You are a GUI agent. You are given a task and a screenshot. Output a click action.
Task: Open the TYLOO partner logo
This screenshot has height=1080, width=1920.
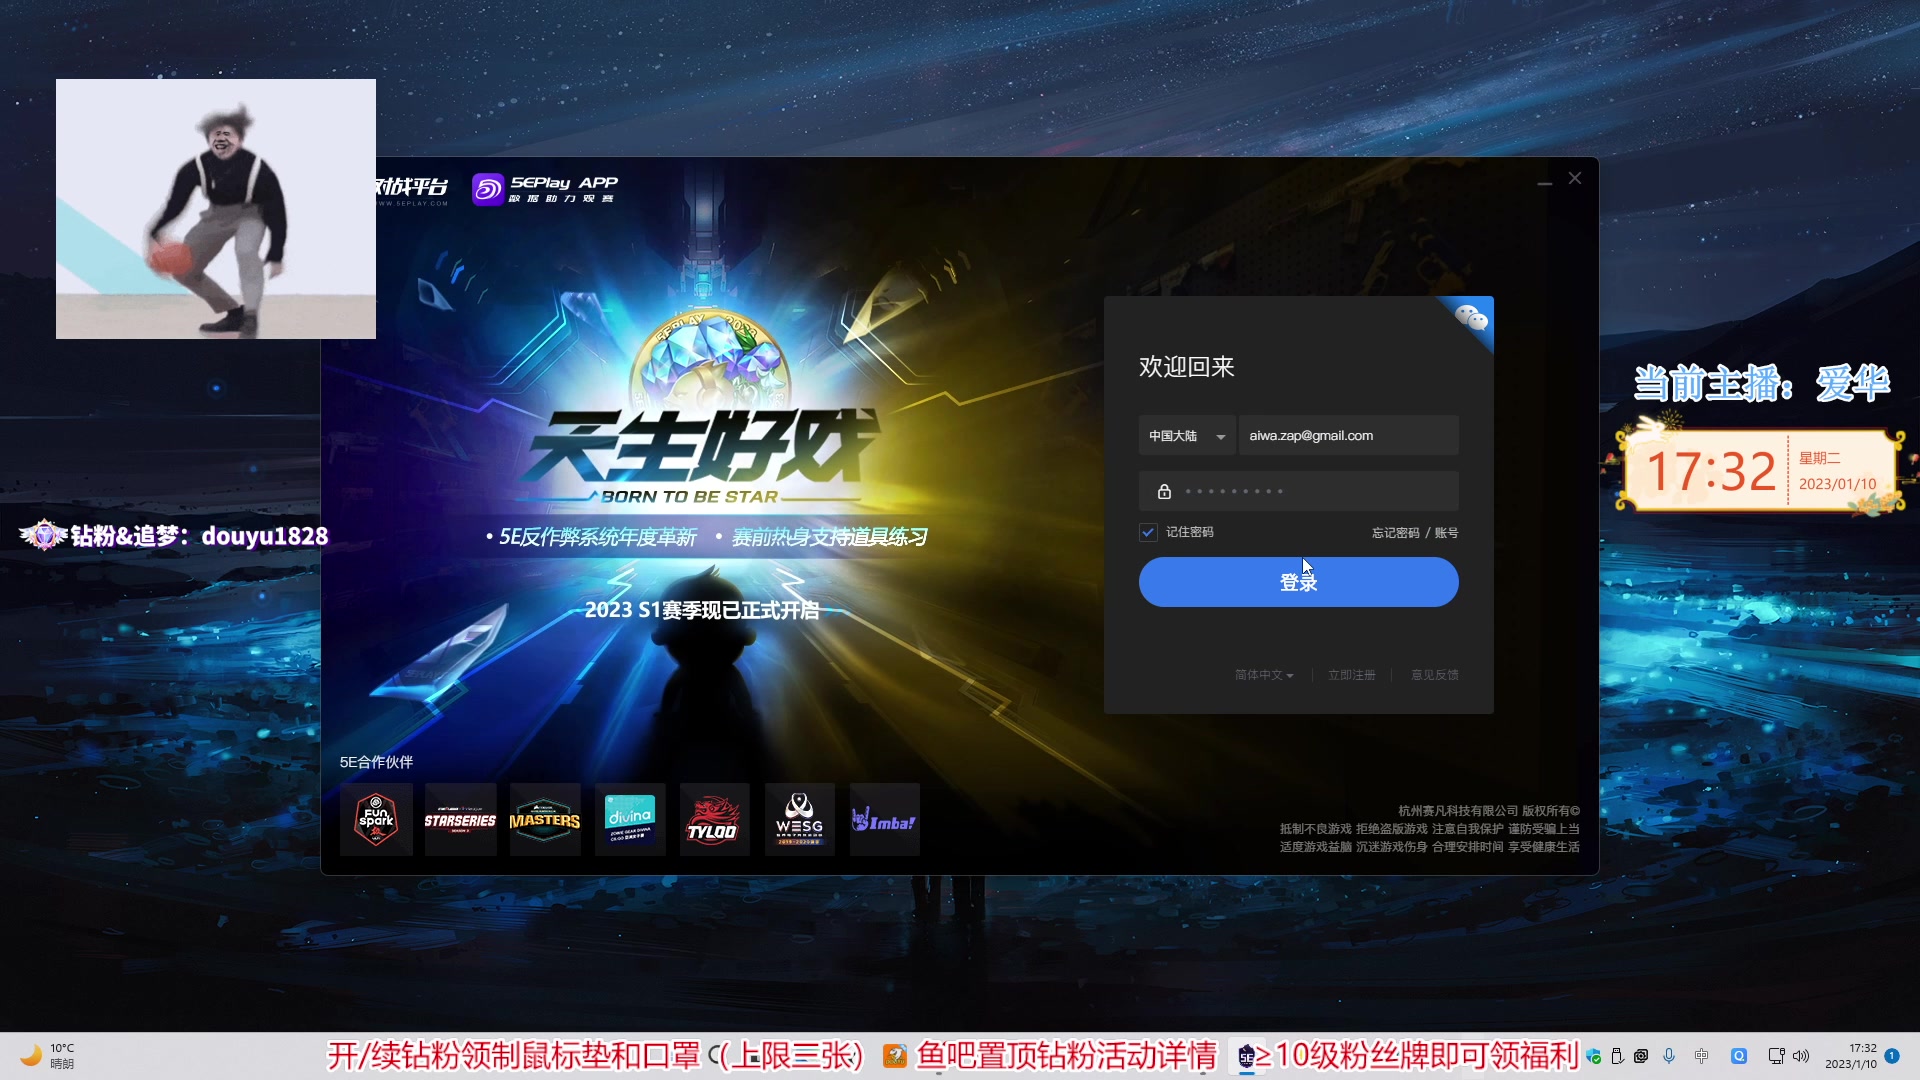point(714,820)
